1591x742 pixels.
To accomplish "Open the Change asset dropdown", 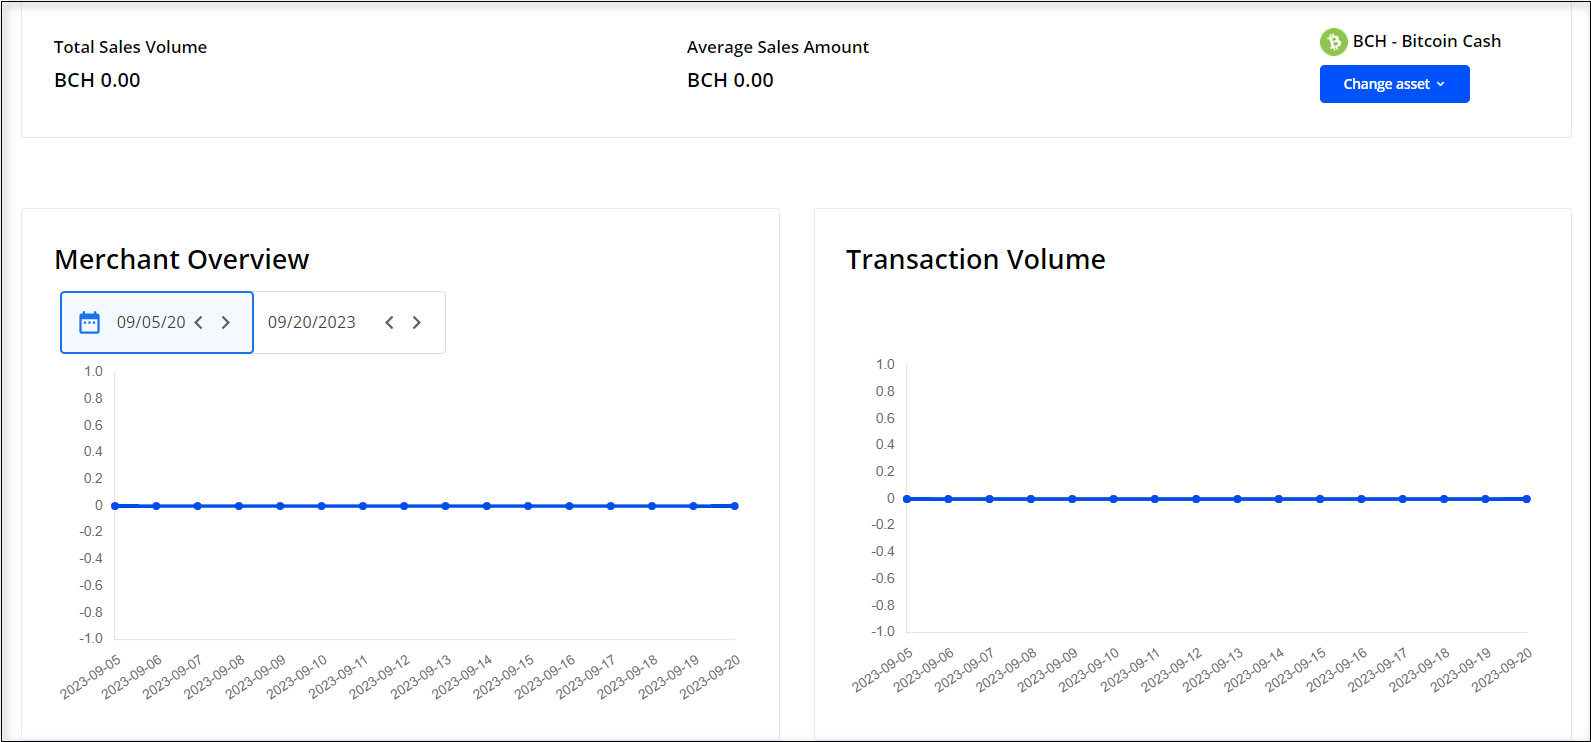I will (x=1394, y=84).
